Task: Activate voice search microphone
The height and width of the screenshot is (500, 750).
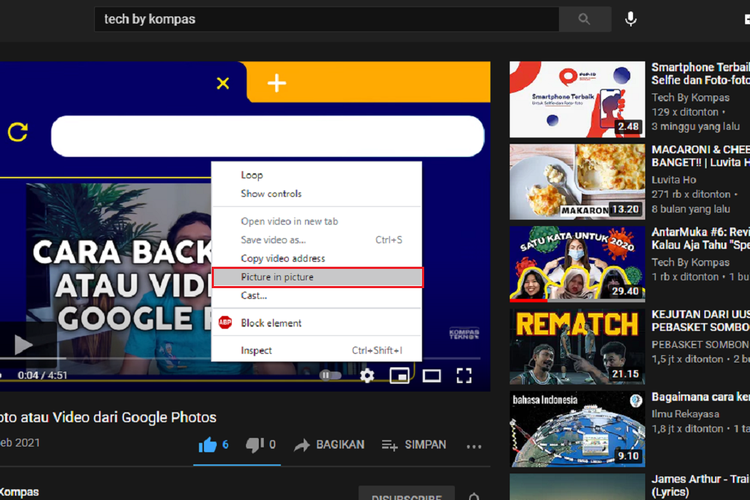Action: [x=631, y=19]
